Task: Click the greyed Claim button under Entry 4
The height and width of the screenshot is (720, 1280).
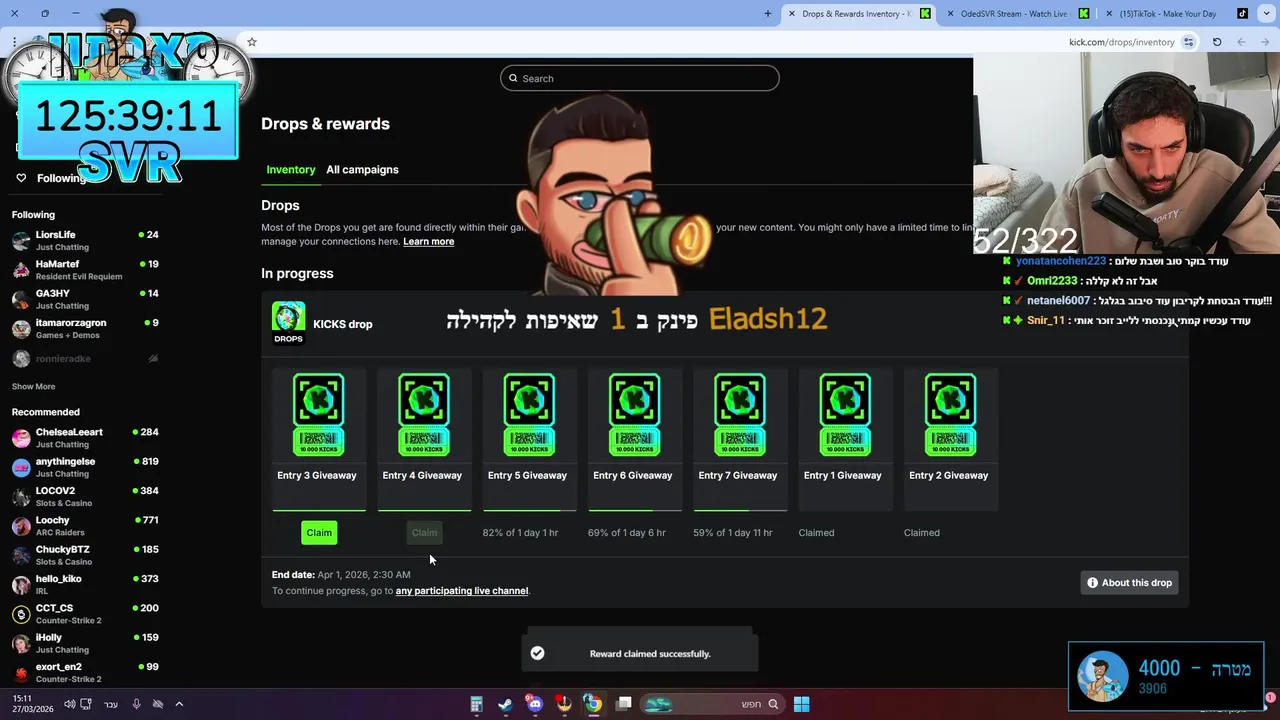Action: pyautogui.click(x=424, y=533)
